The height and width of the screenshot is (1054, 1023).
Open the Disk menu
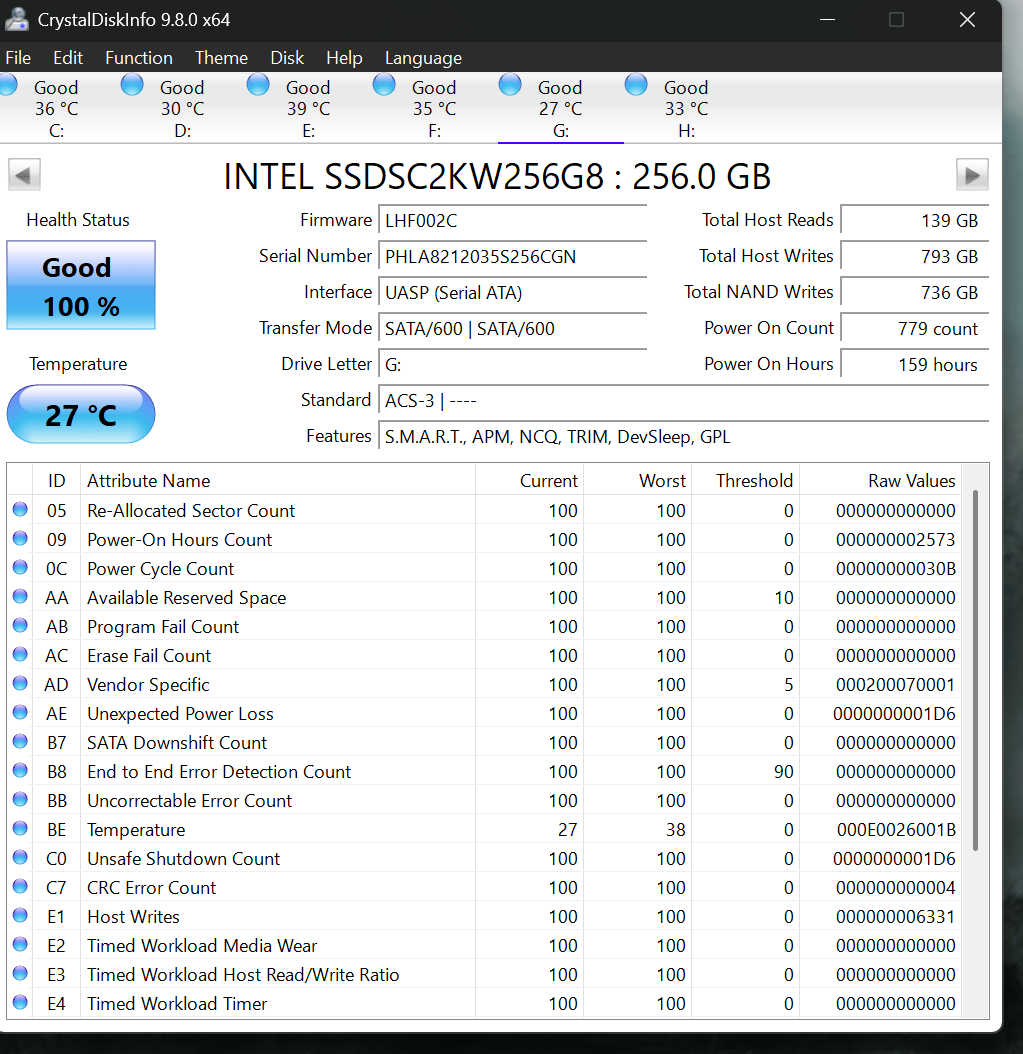click(287, 58)
